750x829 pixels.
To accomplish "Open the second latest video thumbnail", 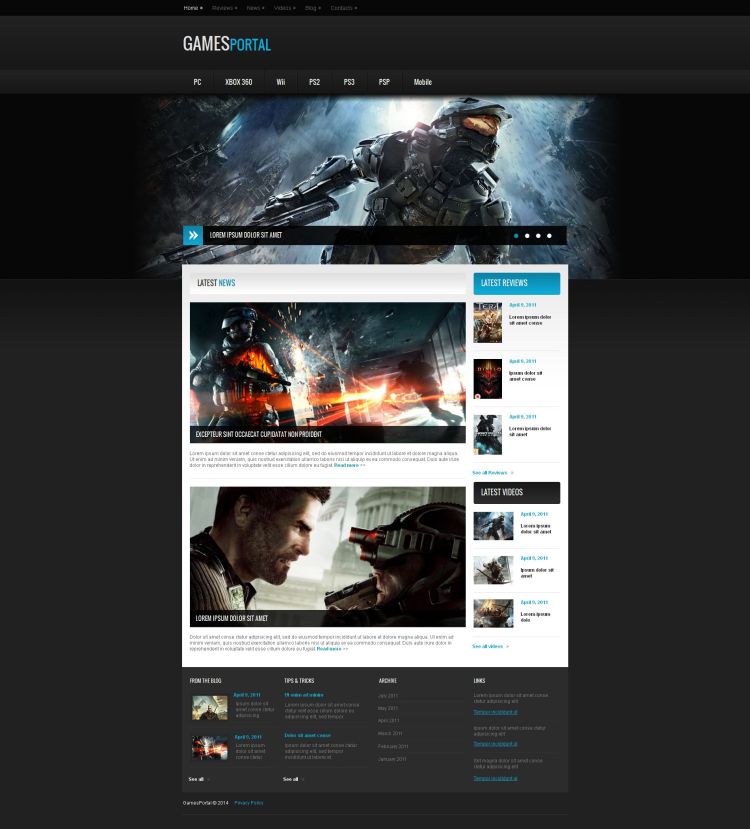I will (x=493, y=569).
